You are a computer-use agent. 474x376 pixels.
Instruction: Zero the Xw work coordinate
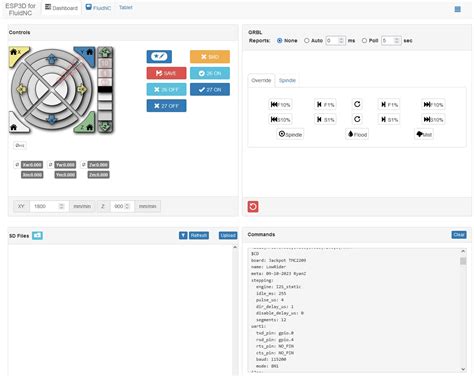point(17,165)
